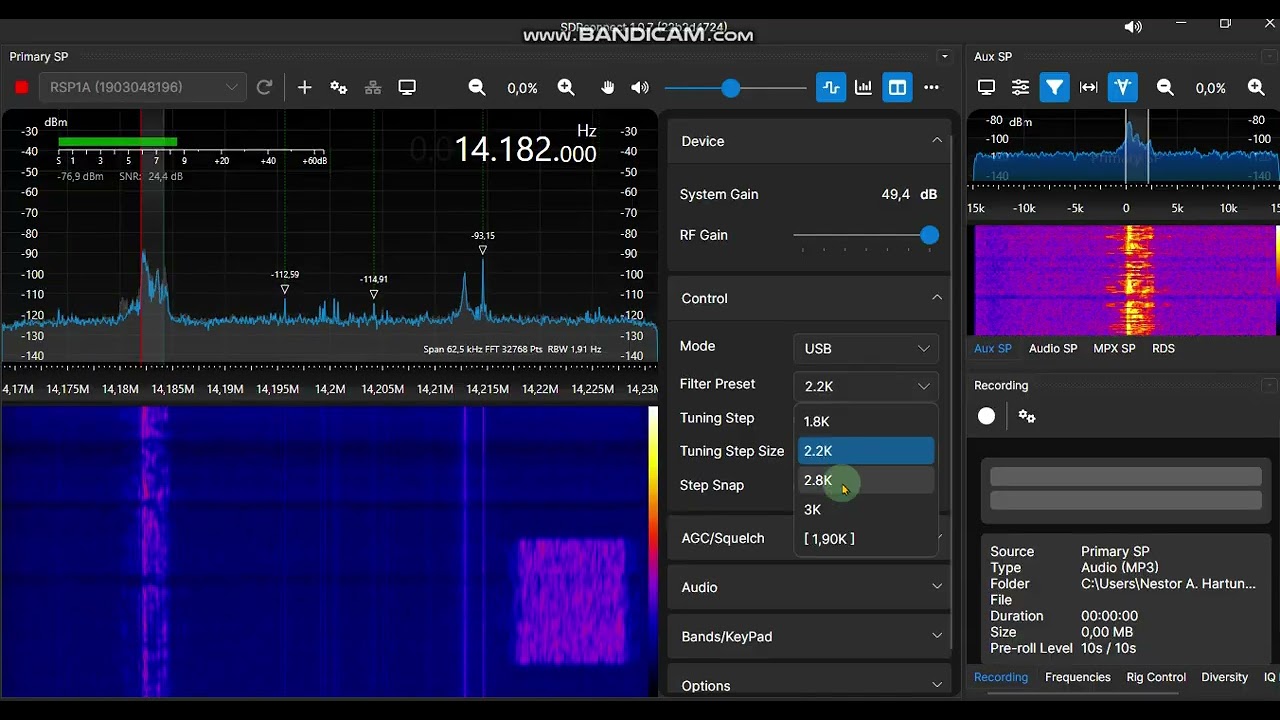Toggle the Aux SP center tuning marker button
The image size is (1280, 720).
click(1123, 88)
